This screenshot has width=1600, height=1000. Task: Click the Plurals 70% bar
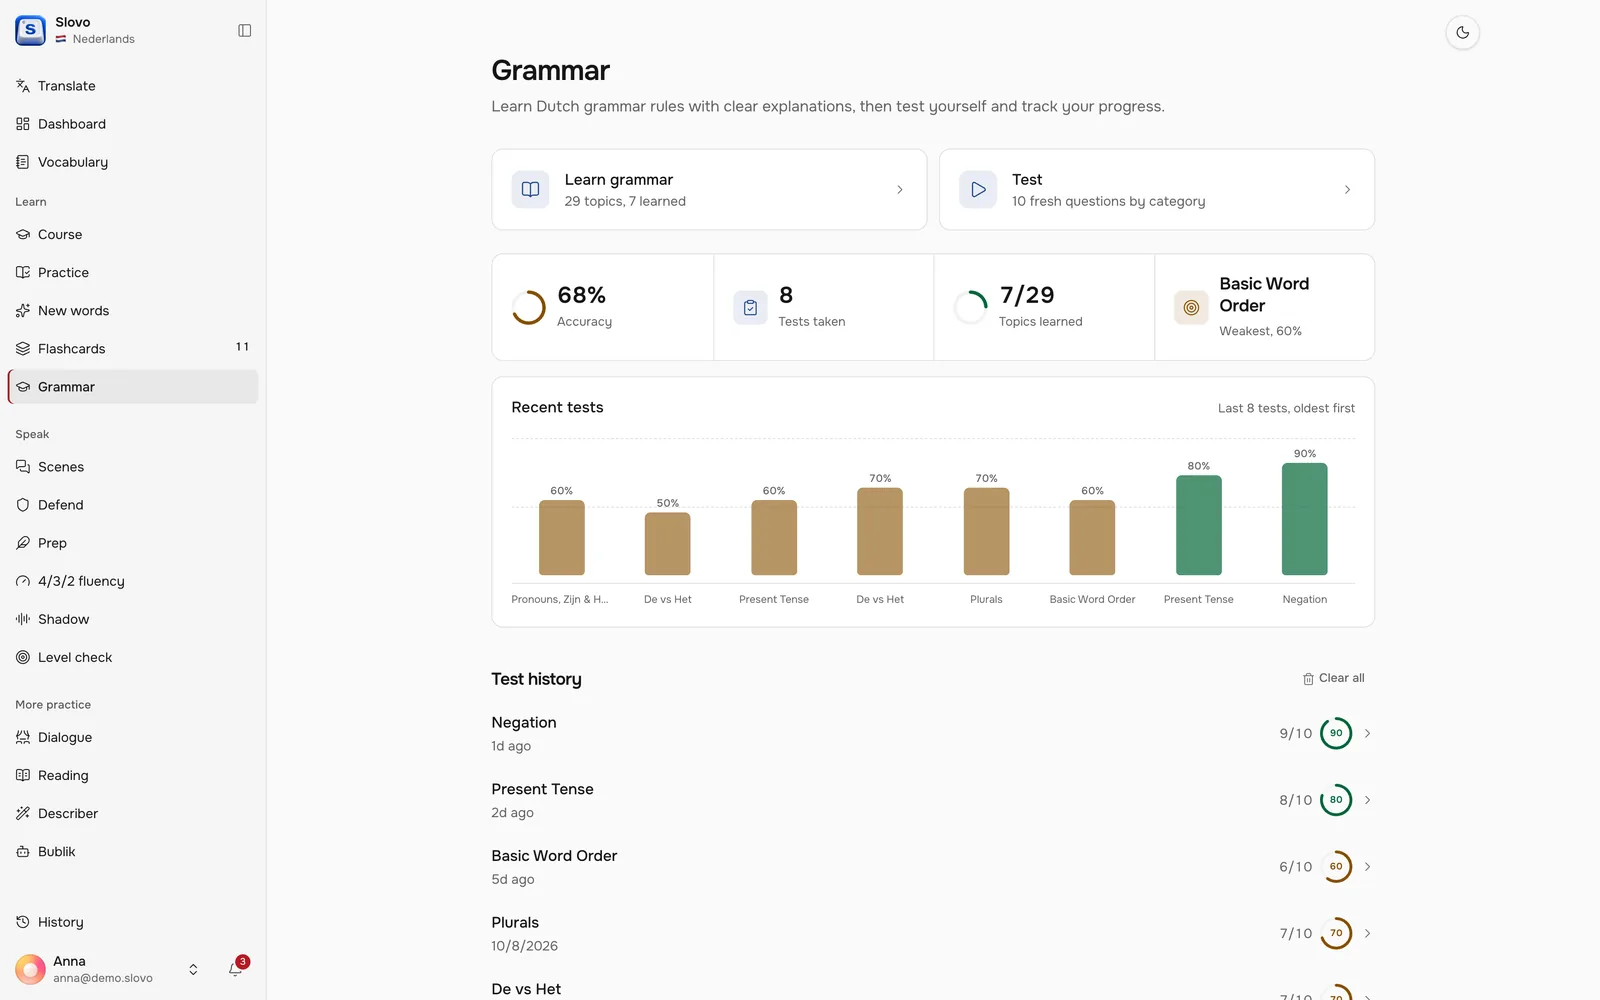point(986,531)
